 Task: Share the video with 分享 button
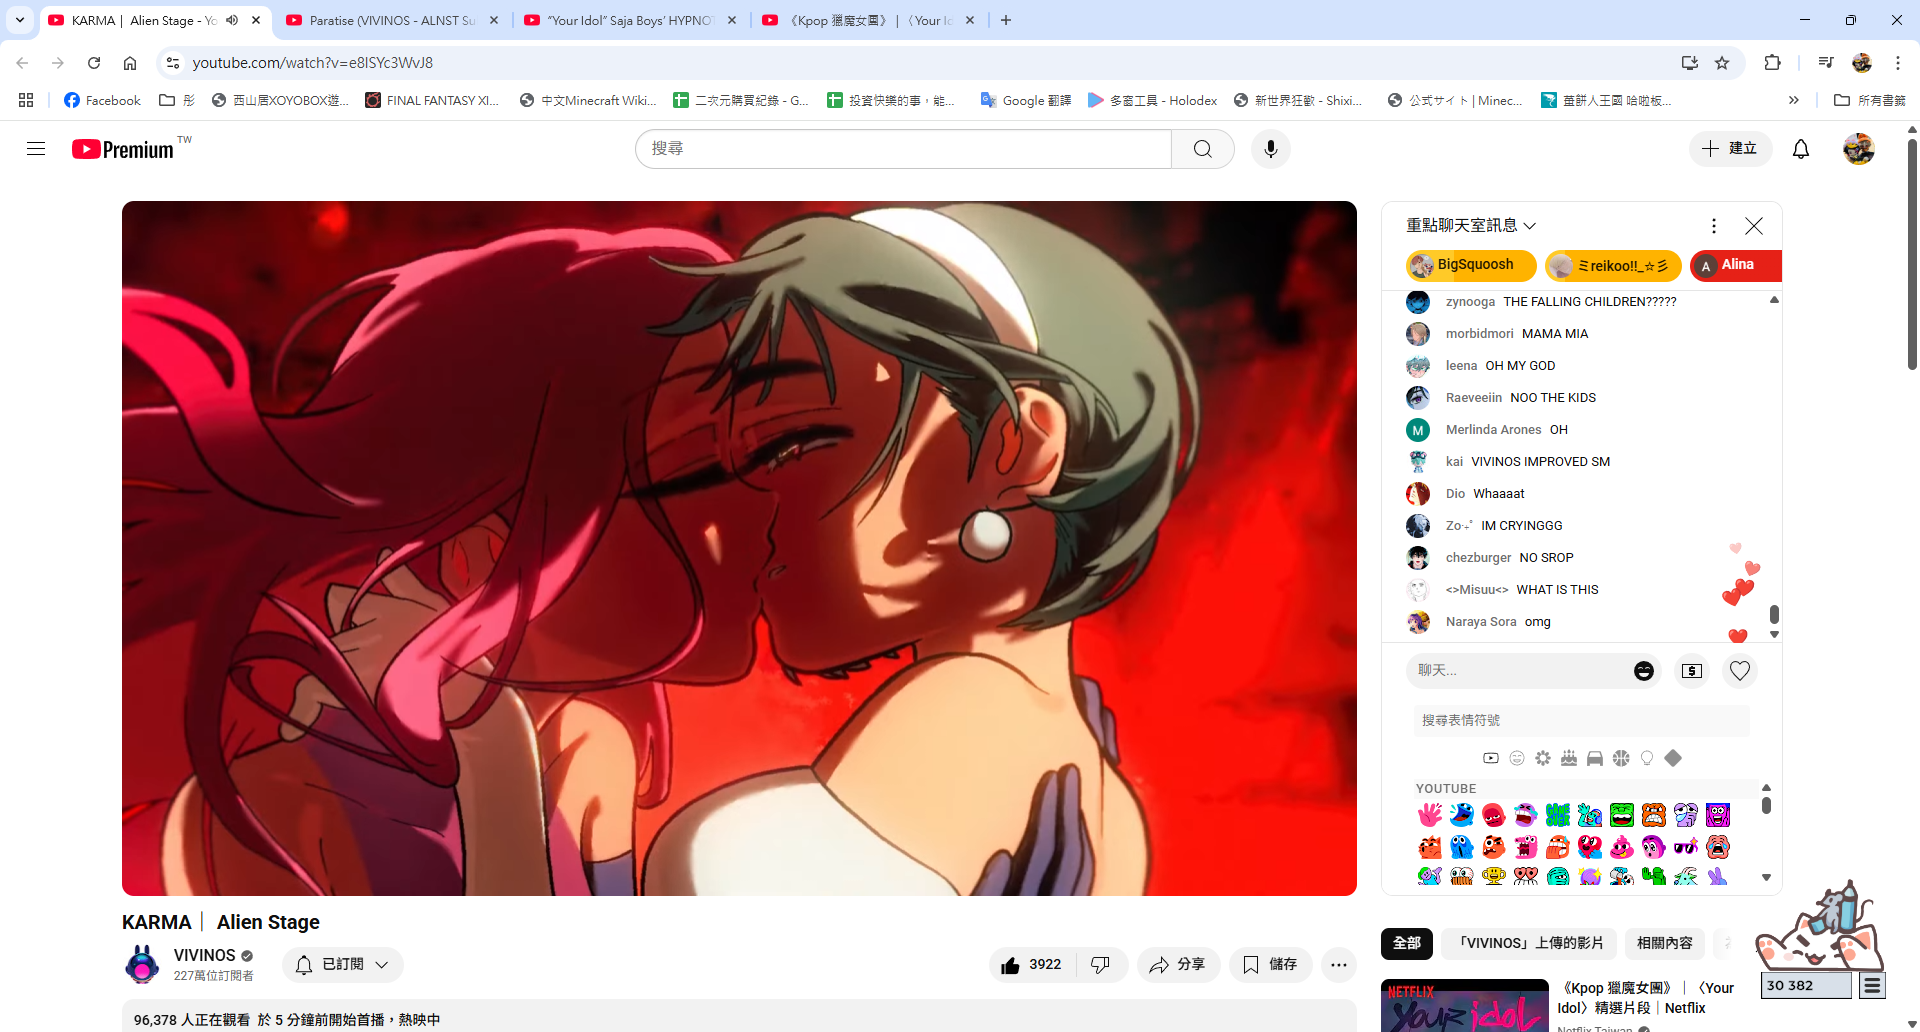coord(1178,965)
